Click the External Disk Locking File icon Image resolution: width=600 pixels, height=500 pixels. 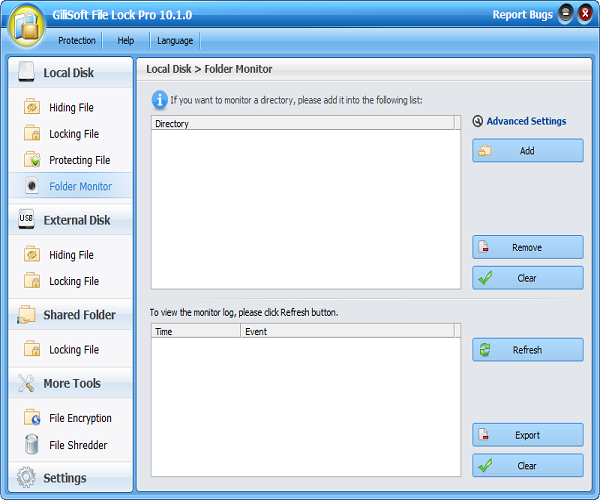pos(32,280)
